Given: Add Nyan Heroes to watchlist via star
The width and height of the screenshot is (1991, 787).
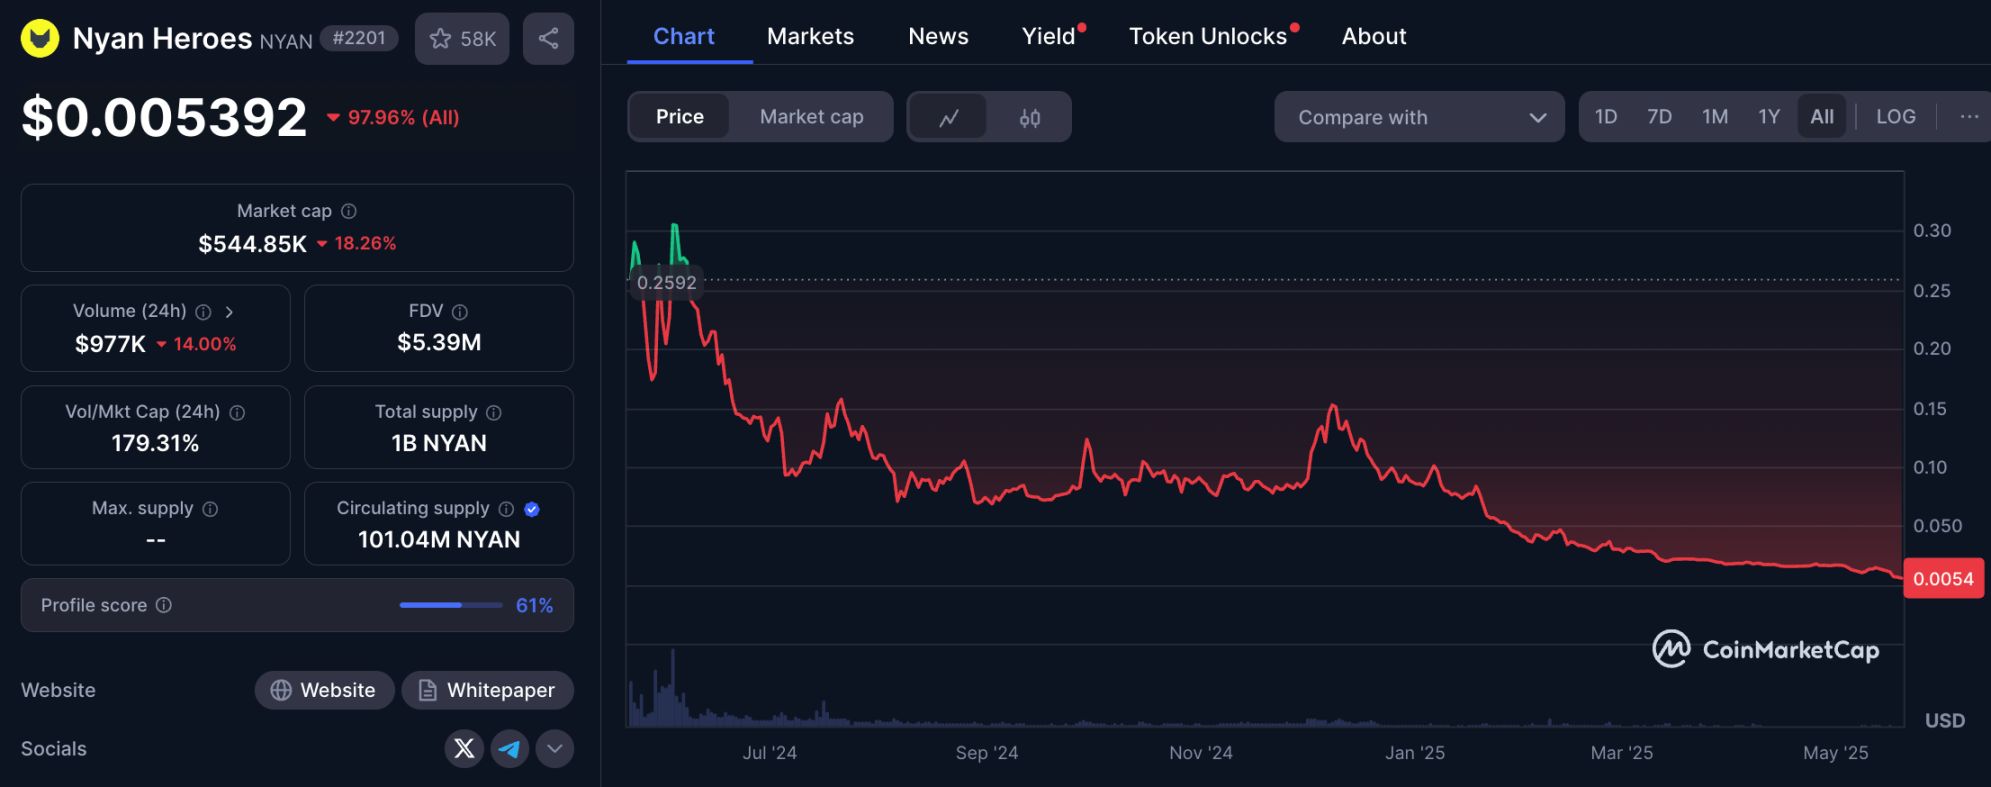Looking at the screenshot, I should click(462, 39).
